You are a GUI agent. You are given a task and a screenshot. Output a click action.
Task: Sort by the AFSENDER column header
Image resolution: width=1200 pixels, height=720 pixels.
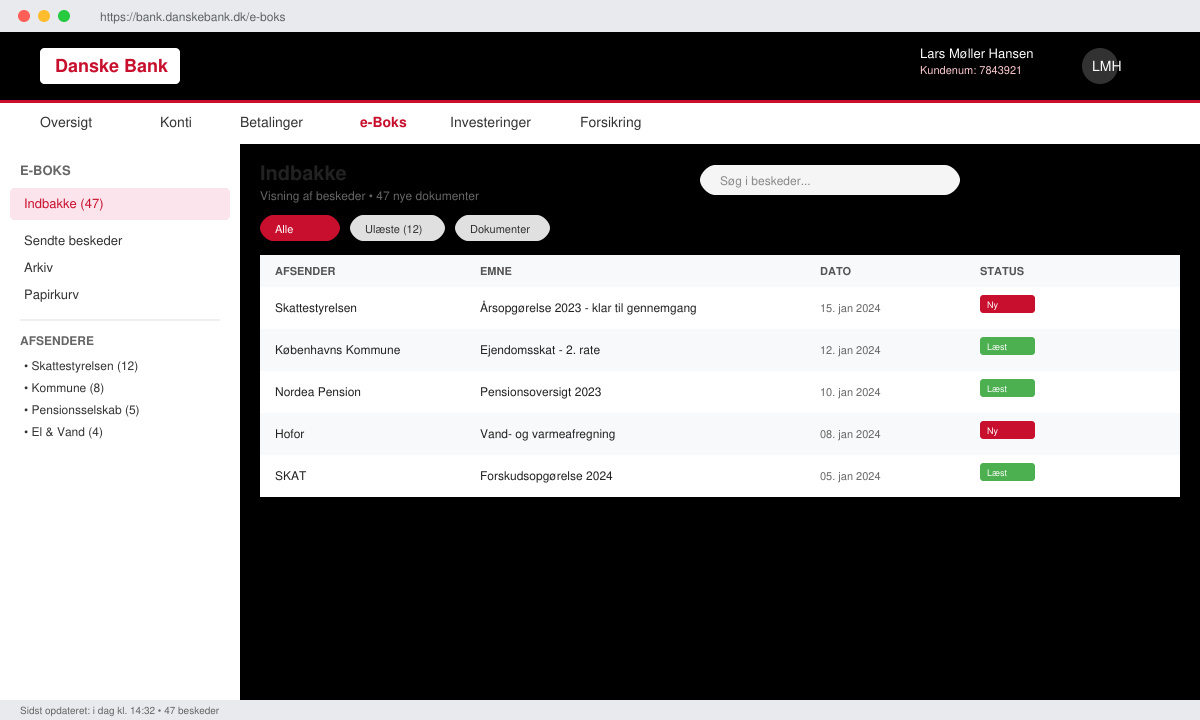tap(305, 271)
